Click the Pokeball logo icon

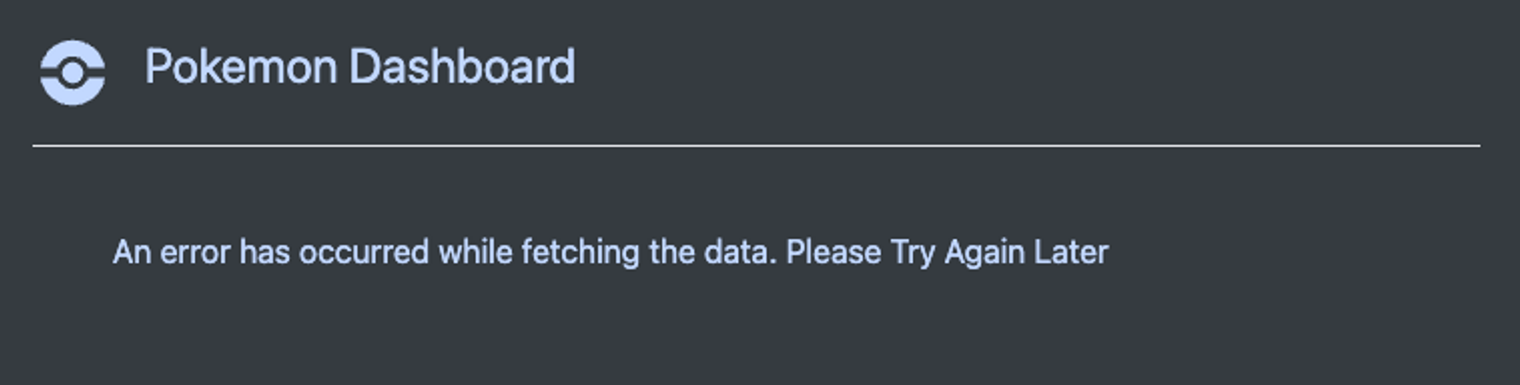point(72,72)
